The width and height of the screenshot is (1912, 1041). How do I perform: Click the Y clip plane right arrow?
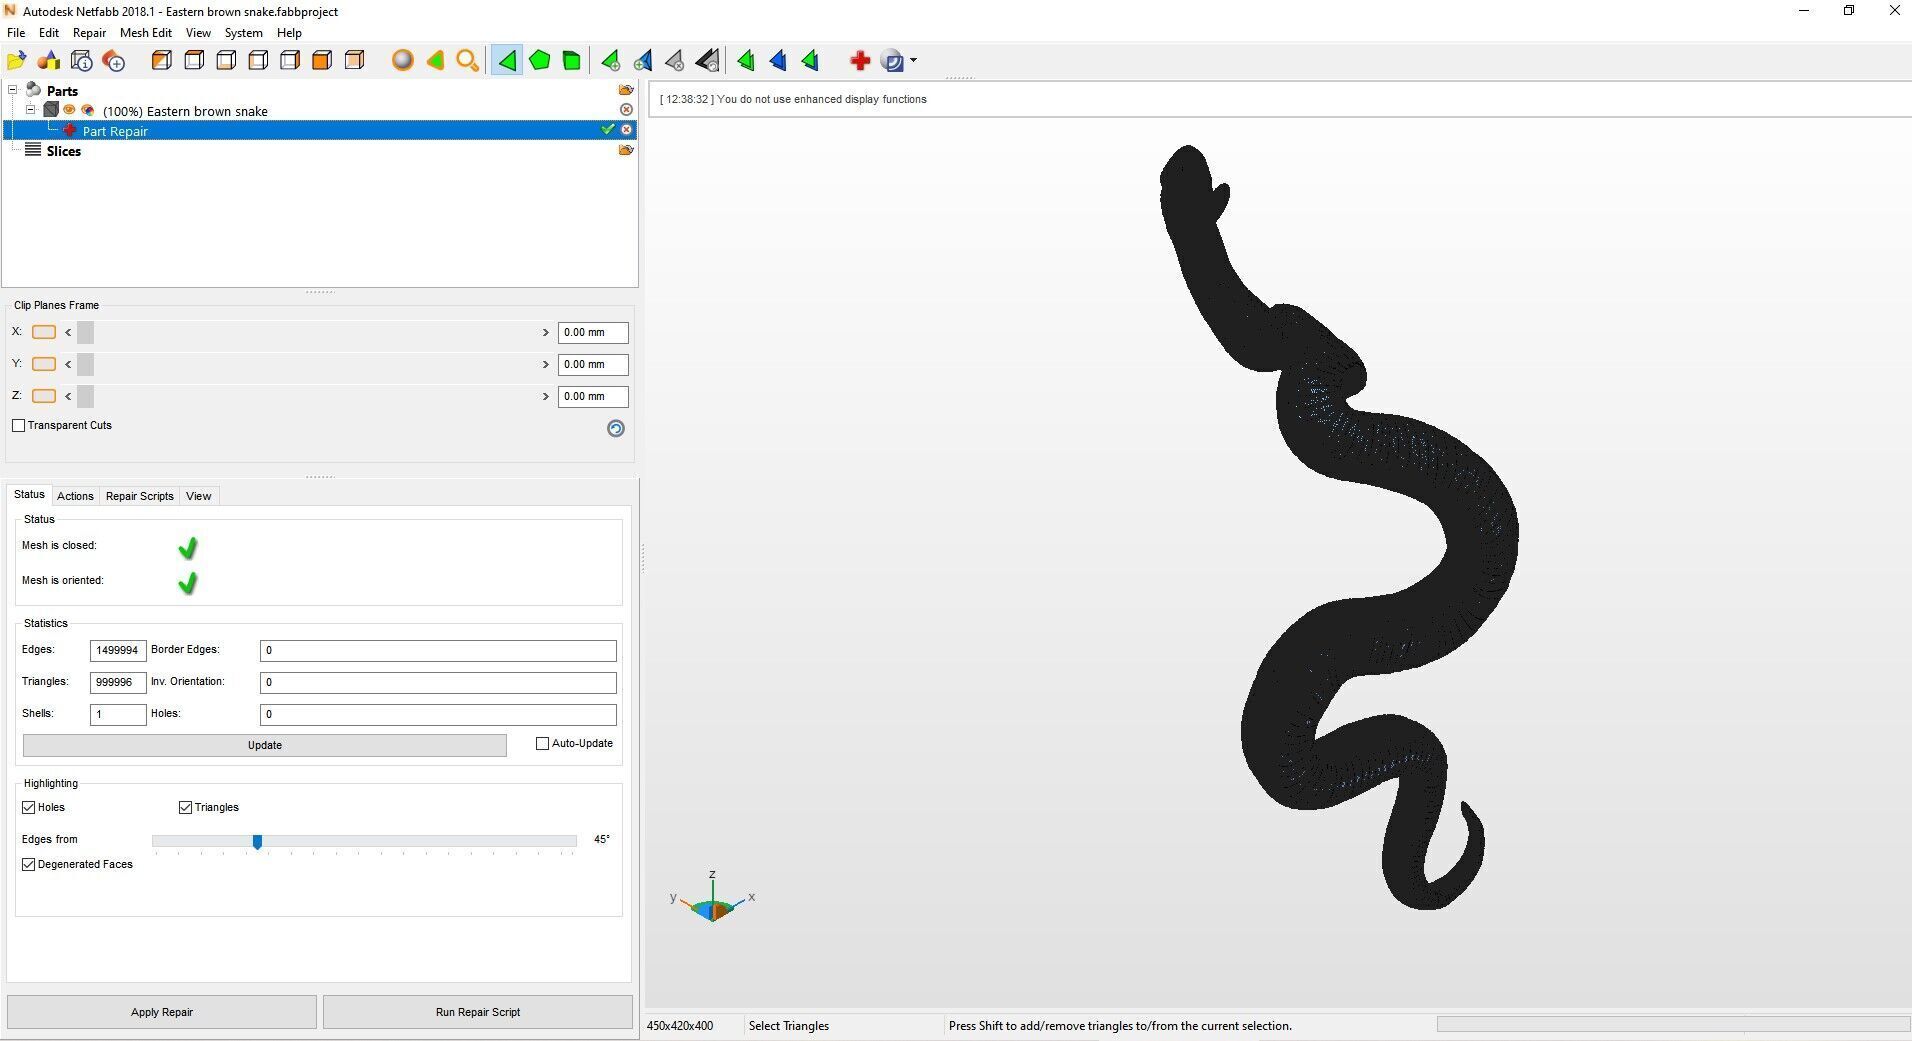546,365
